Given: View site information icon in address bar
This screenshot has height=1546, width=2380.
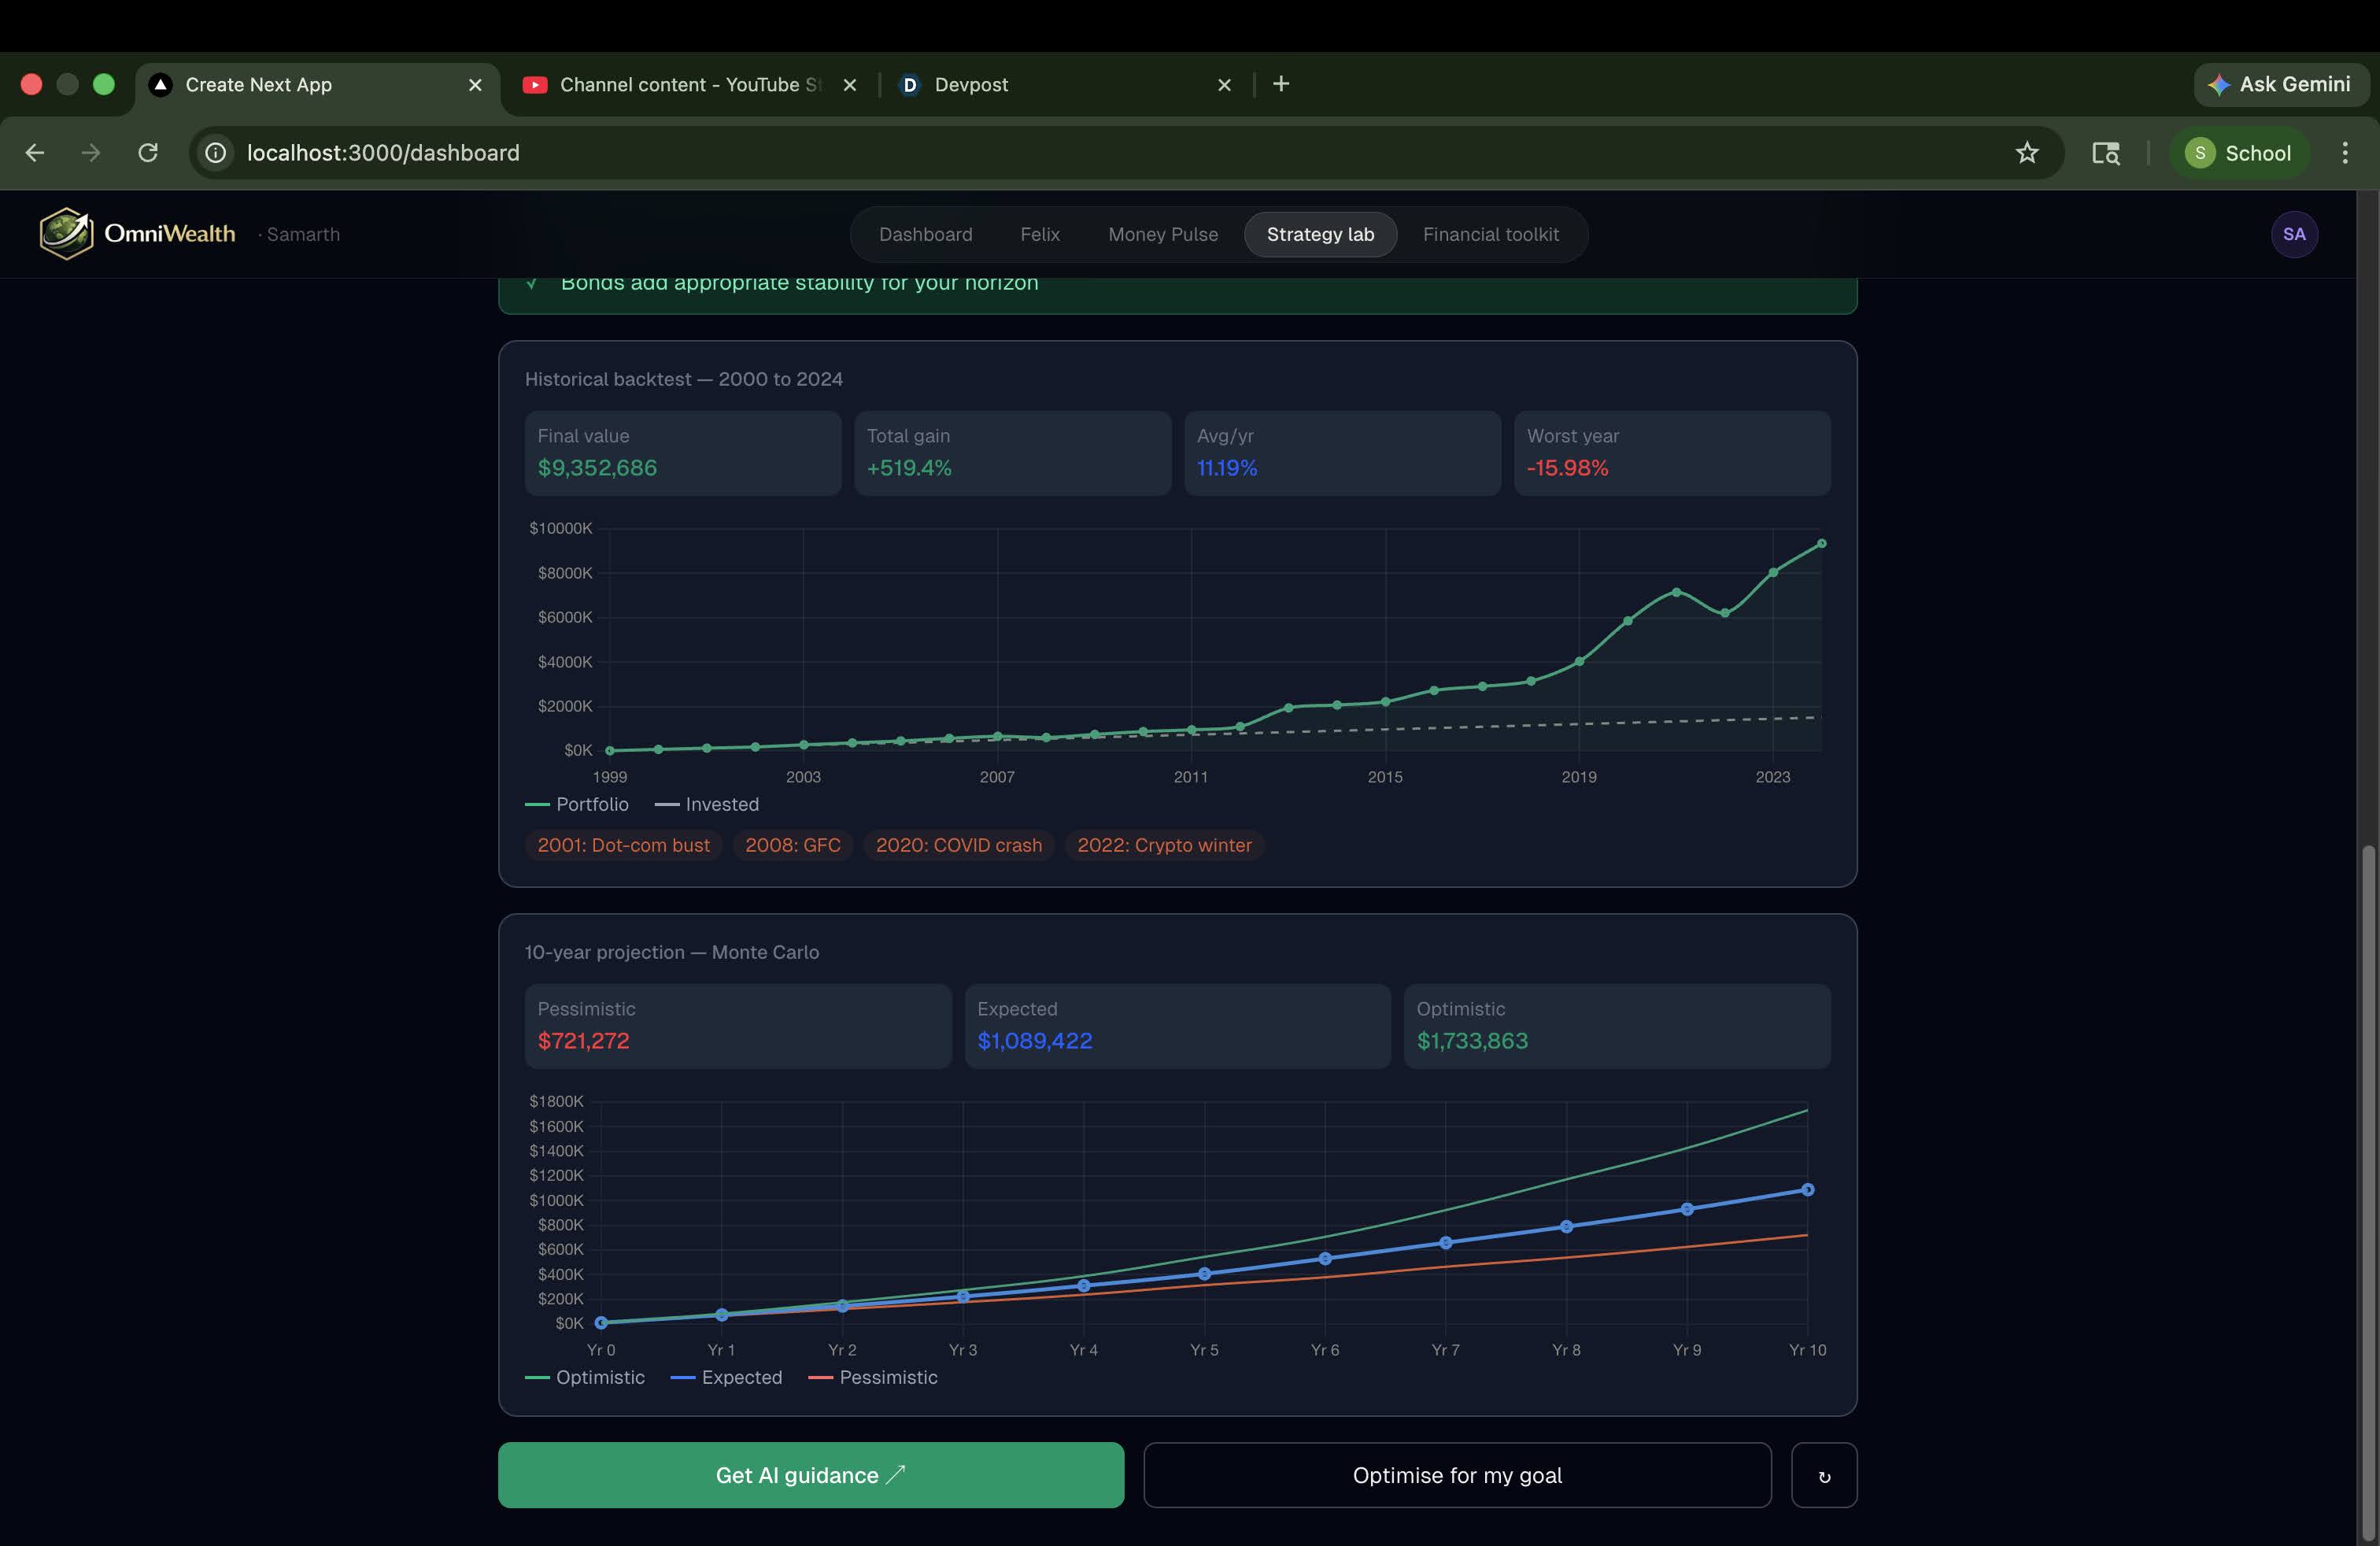Looking at the screenshot, I should coord(216,153).
